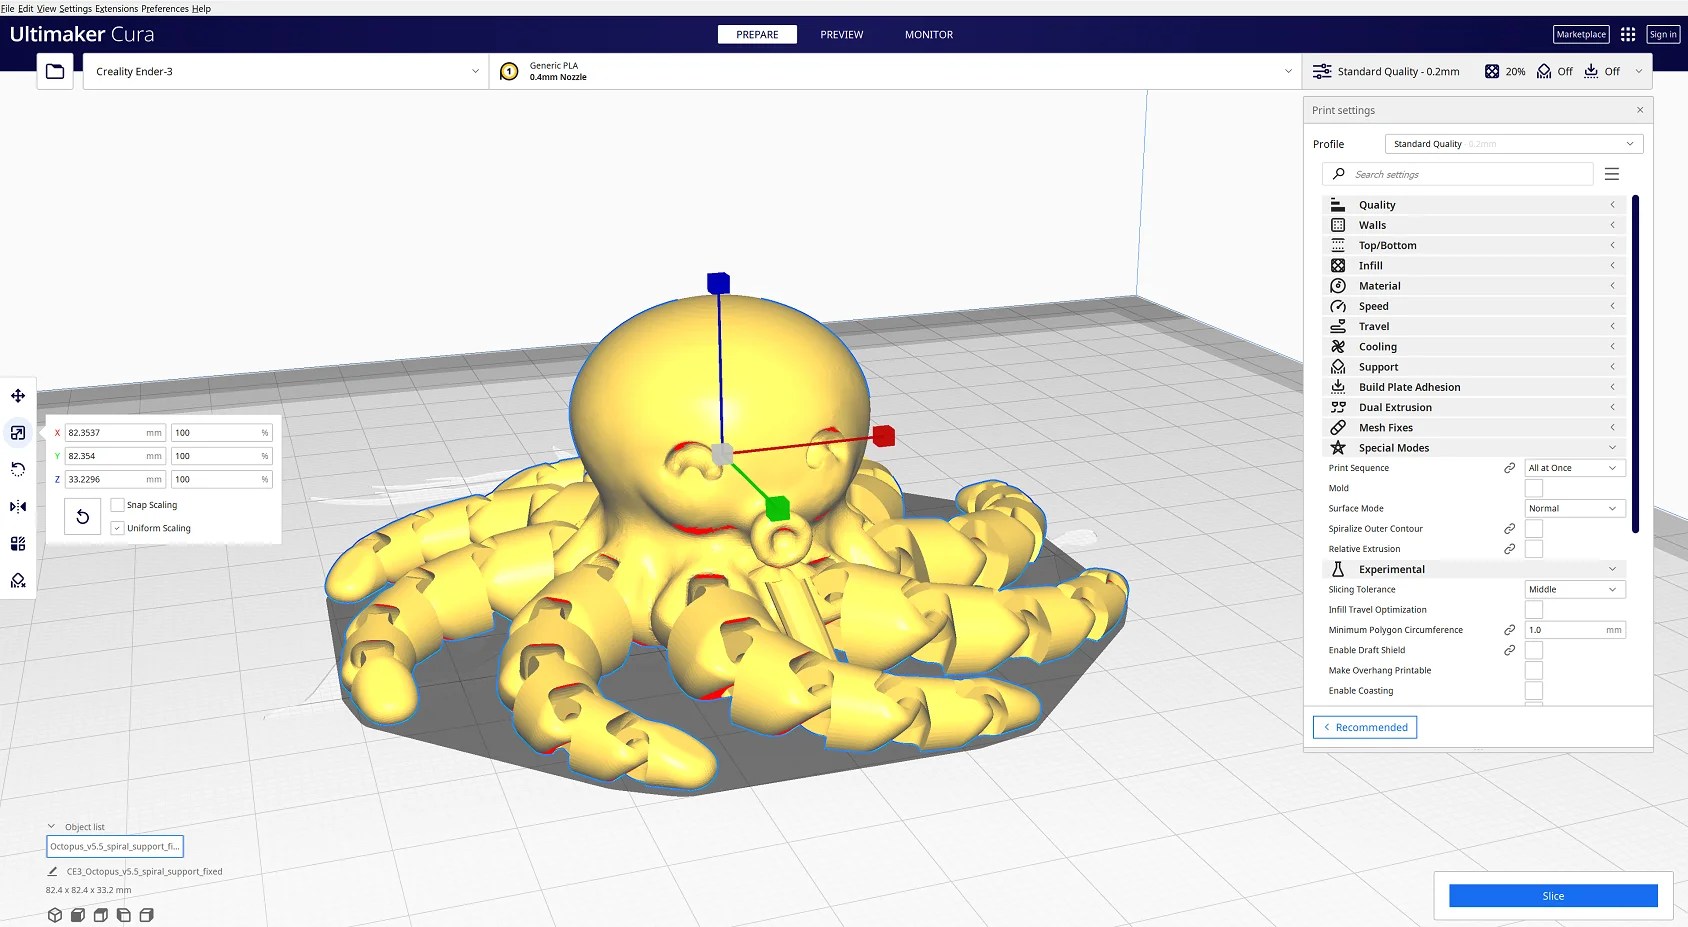Enable the Coasting checkbox
This screenshot has width=1688, height=927.
click(x=1534, y=691)
